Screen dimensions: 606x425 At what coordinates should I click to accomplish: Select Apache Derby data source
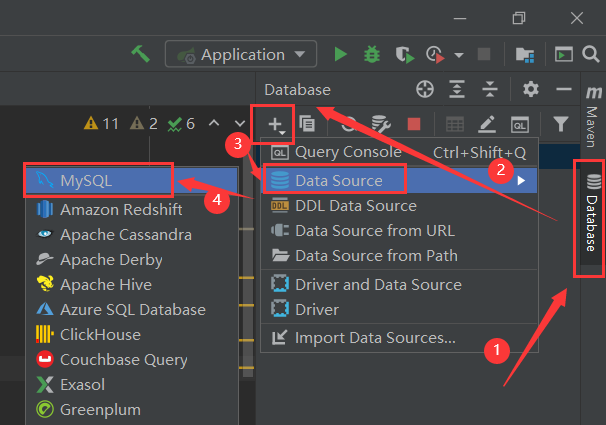pos(131,260)
